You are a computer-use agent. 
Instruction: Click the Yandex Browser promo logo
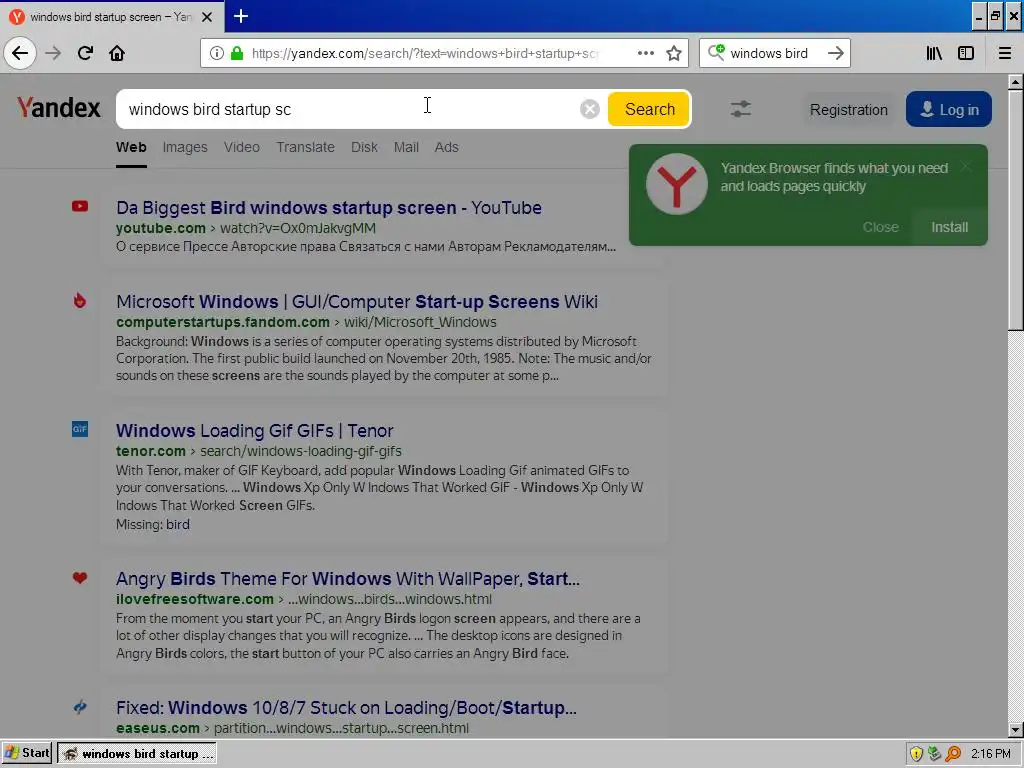677,184
